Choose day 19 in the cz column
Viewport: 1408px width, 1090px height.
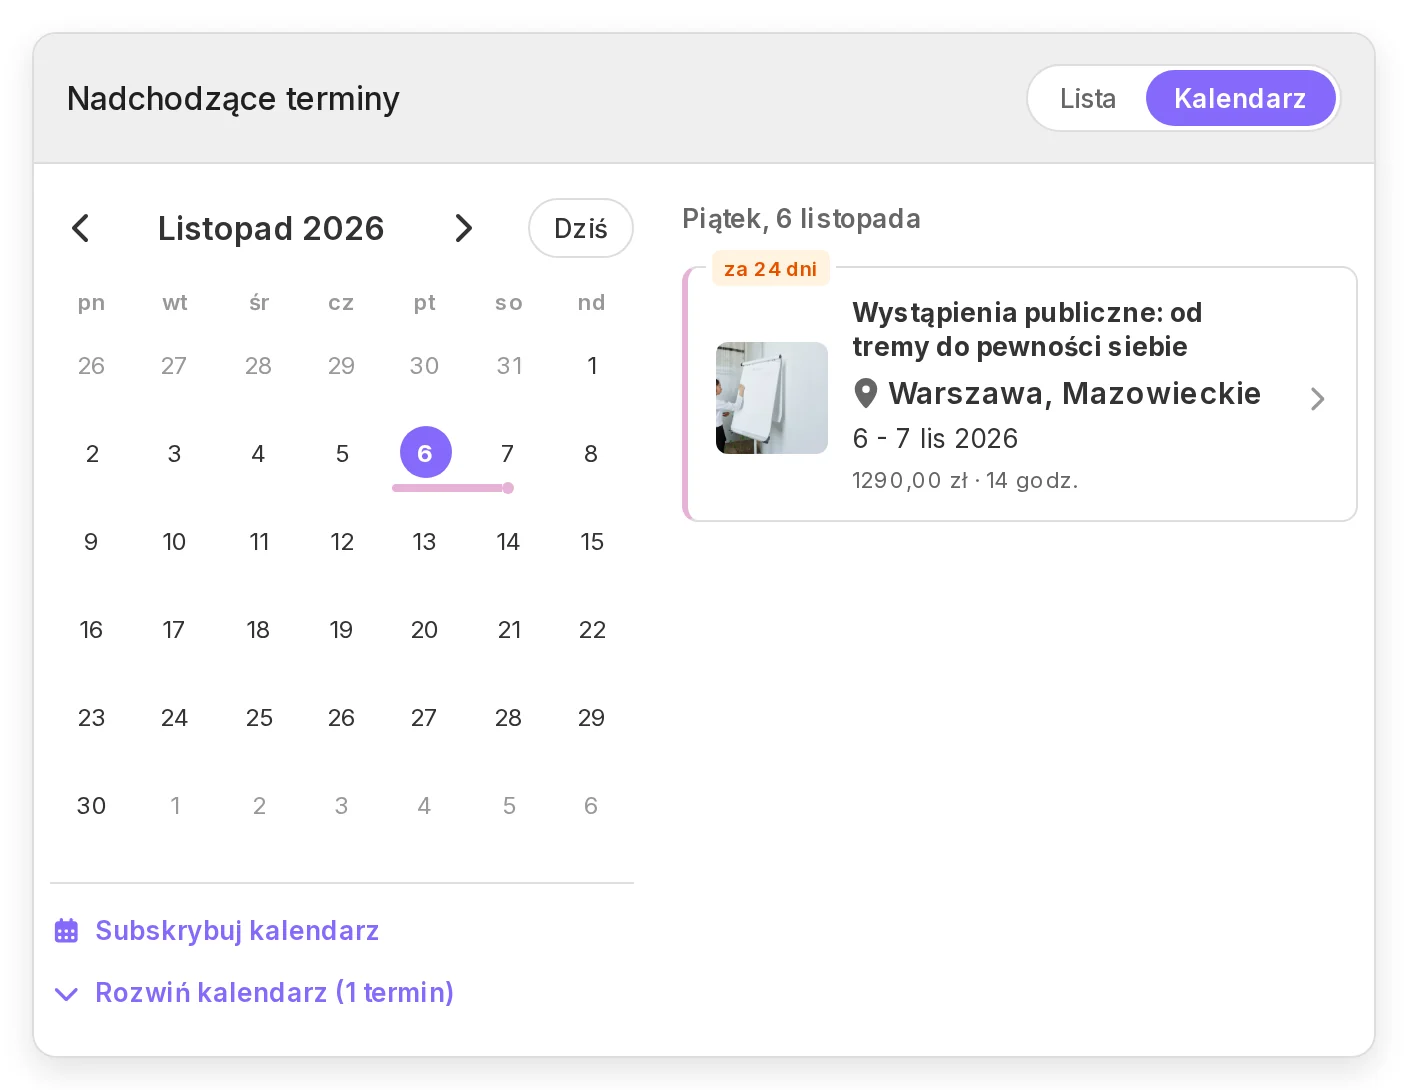point(341,630)
